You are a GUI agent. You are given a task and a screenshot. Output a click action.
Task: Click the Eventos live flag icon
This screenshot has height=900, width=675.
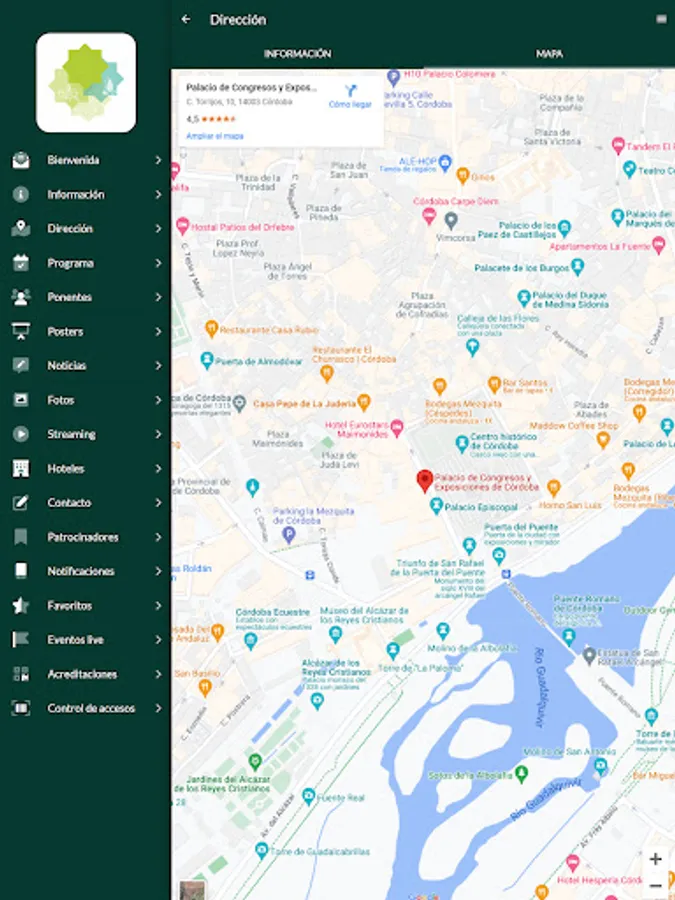coord(21,639)
